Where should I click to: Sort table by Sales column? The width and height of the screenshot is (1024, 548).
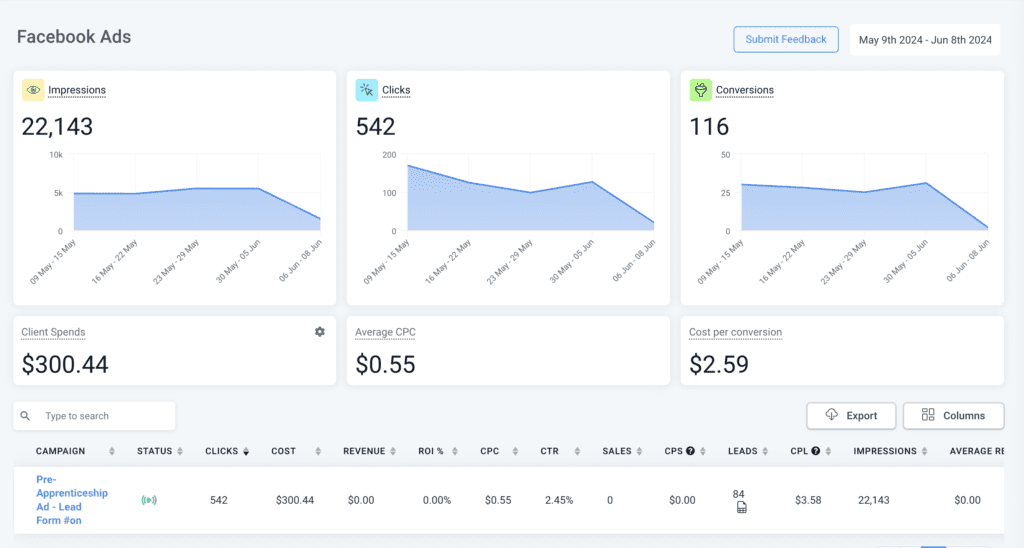coord(639,451)
